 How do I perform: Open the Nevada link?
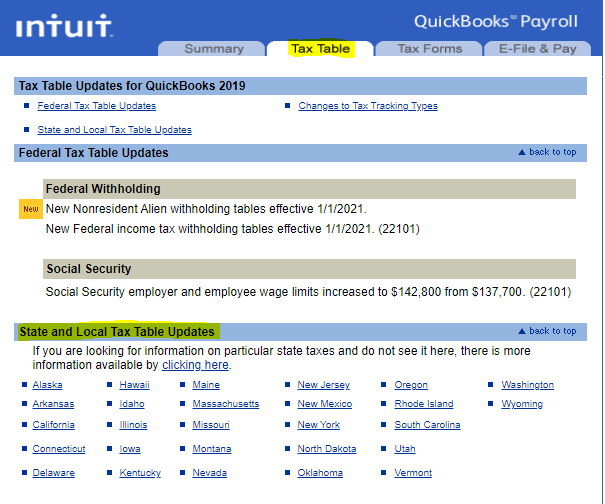click(210, 473)
